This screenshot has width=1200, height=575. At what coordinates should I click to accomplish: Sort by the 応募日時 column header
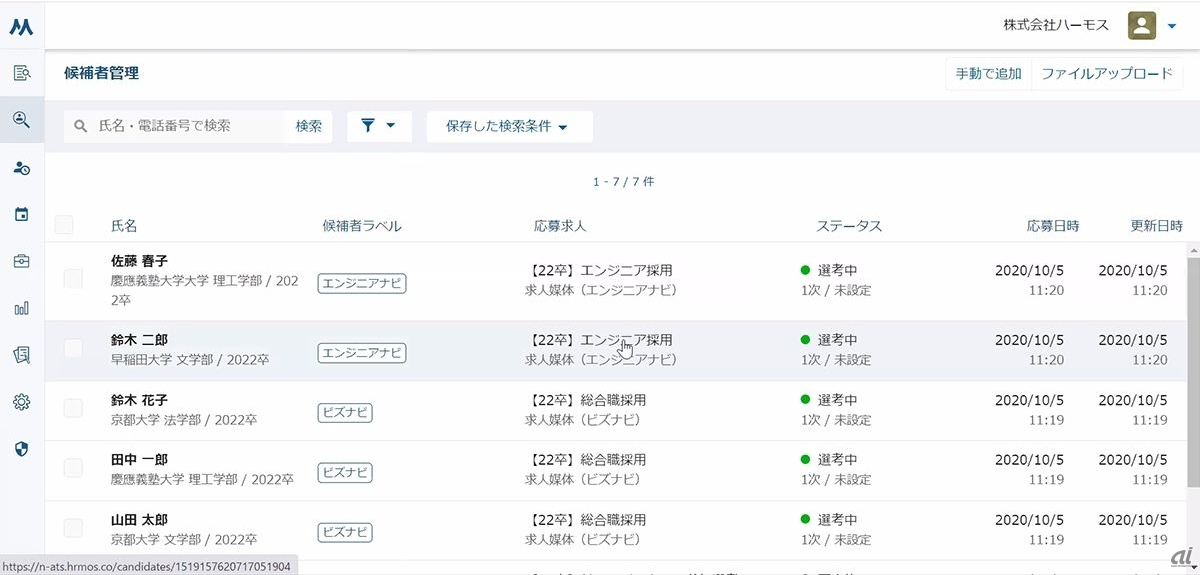point(1052,226)
